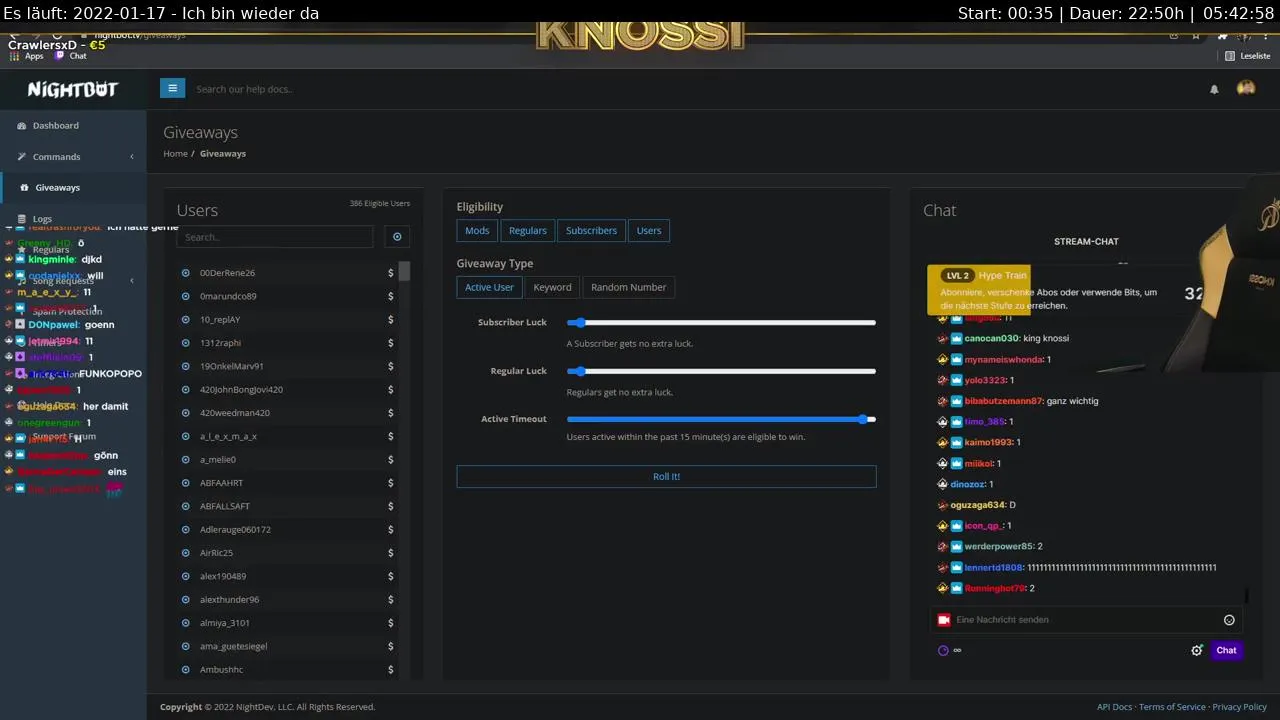The image size is (1280, 720).
Task: Click the target icon next to Users search
Action: click(x=397, y=237)
